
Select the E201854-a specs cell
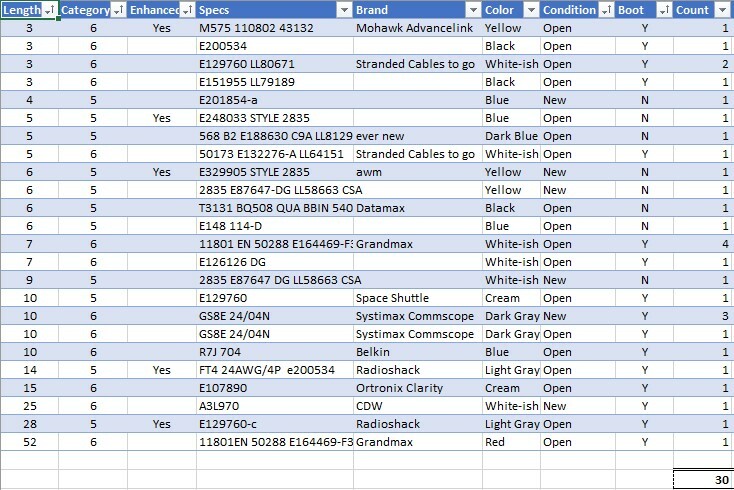(275, 100)
